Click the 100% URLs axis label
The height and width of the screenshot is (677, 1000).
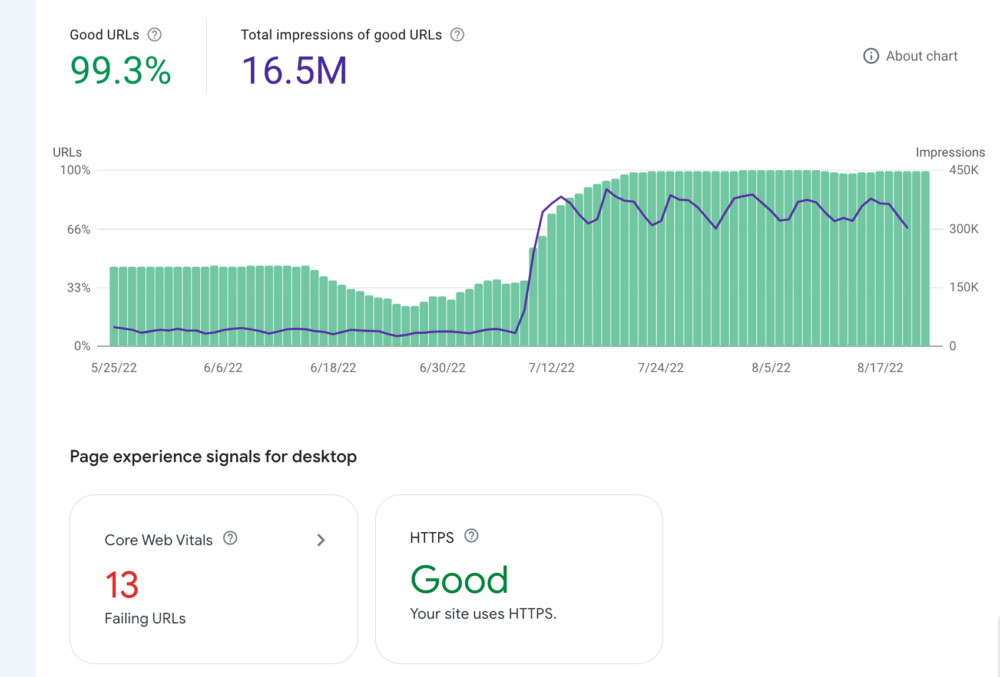tap(76, 171)
